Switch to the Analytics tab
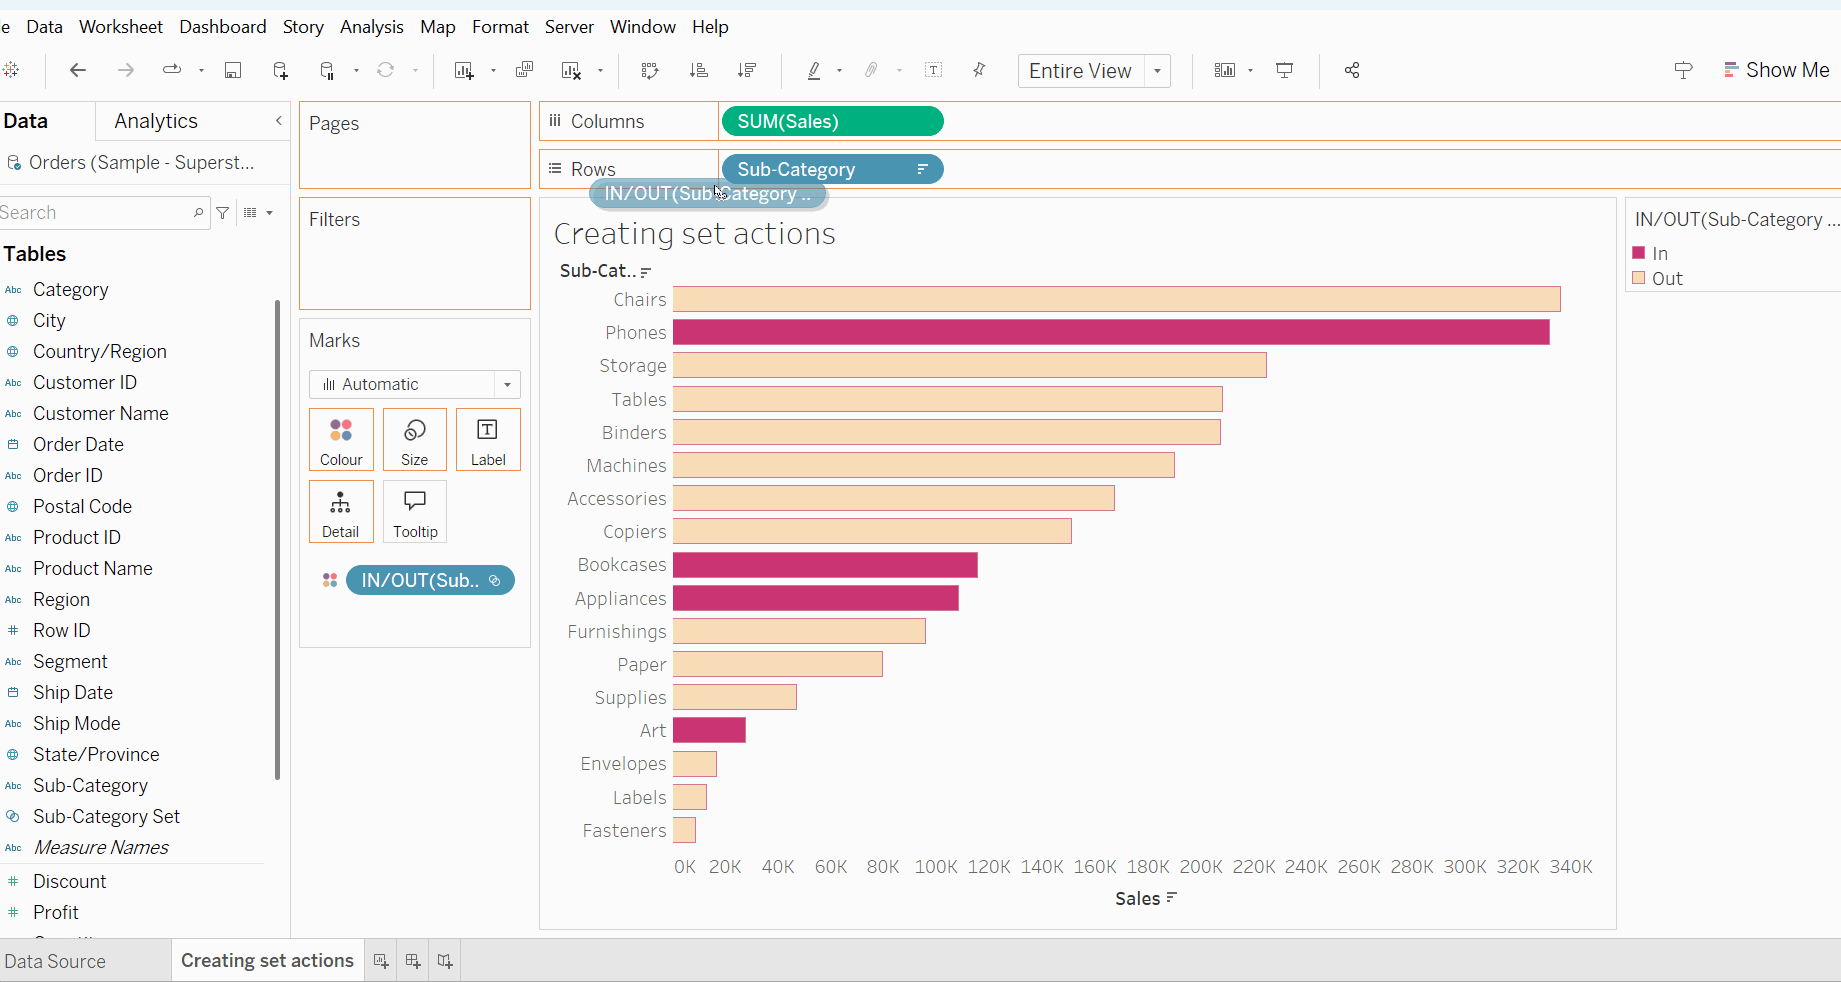Image resolution: width=1841 pixels, height=982 pixels. [x=156, y=121]
